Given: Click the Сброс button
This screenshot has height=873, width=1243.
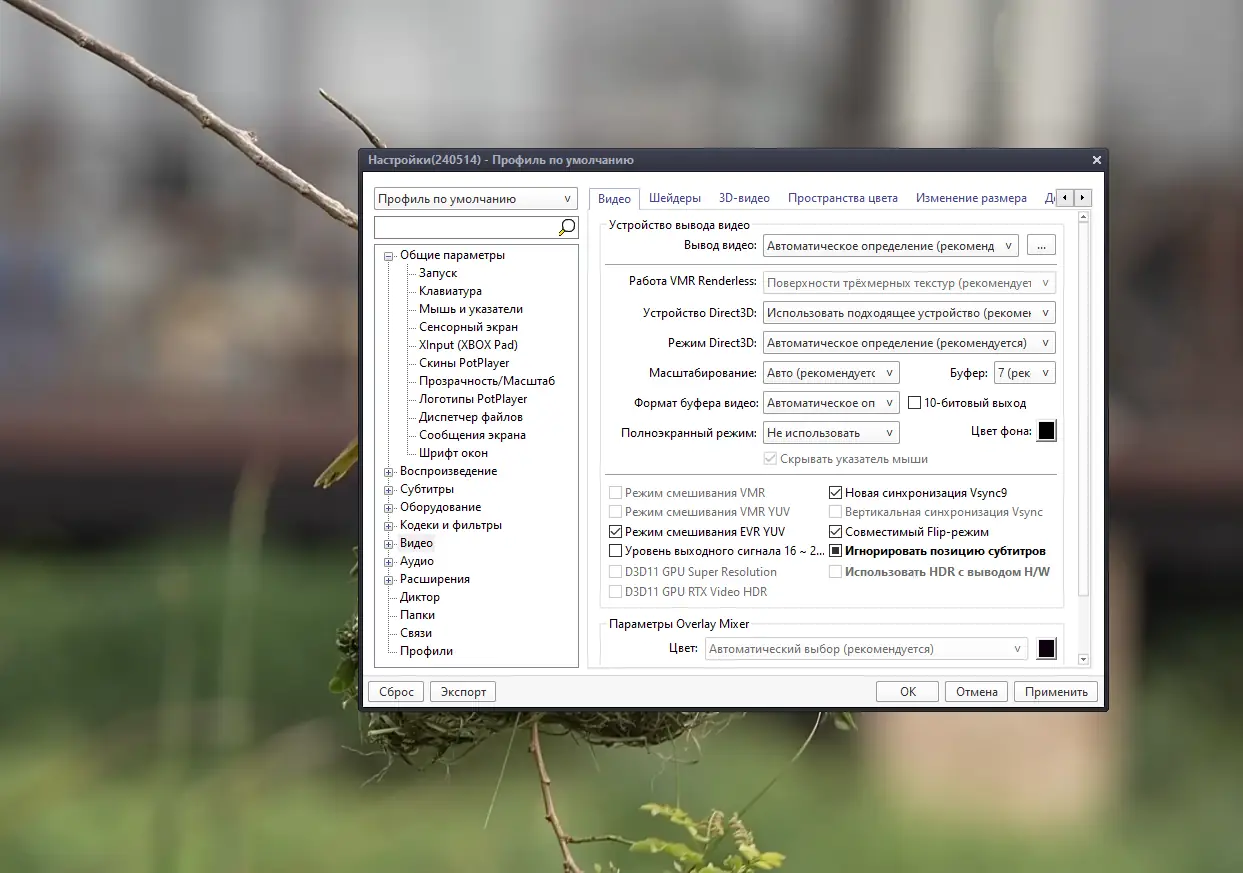Looking at the screenshot, I should pyautogui.click(x=397, y=692).
